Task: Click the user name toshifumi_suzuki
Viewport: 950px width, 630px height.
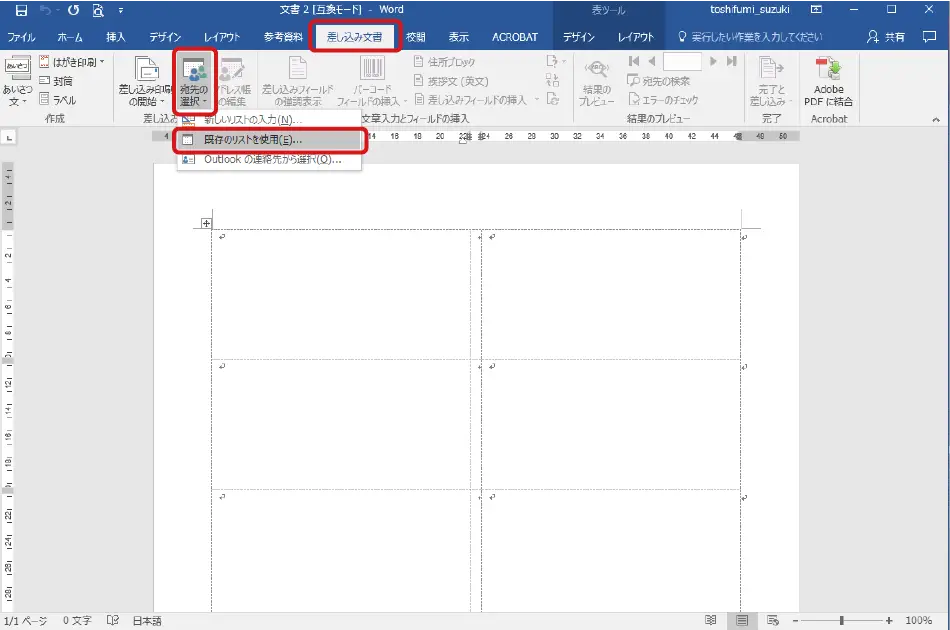Action: pyautogui.click(x=749, y=10)
